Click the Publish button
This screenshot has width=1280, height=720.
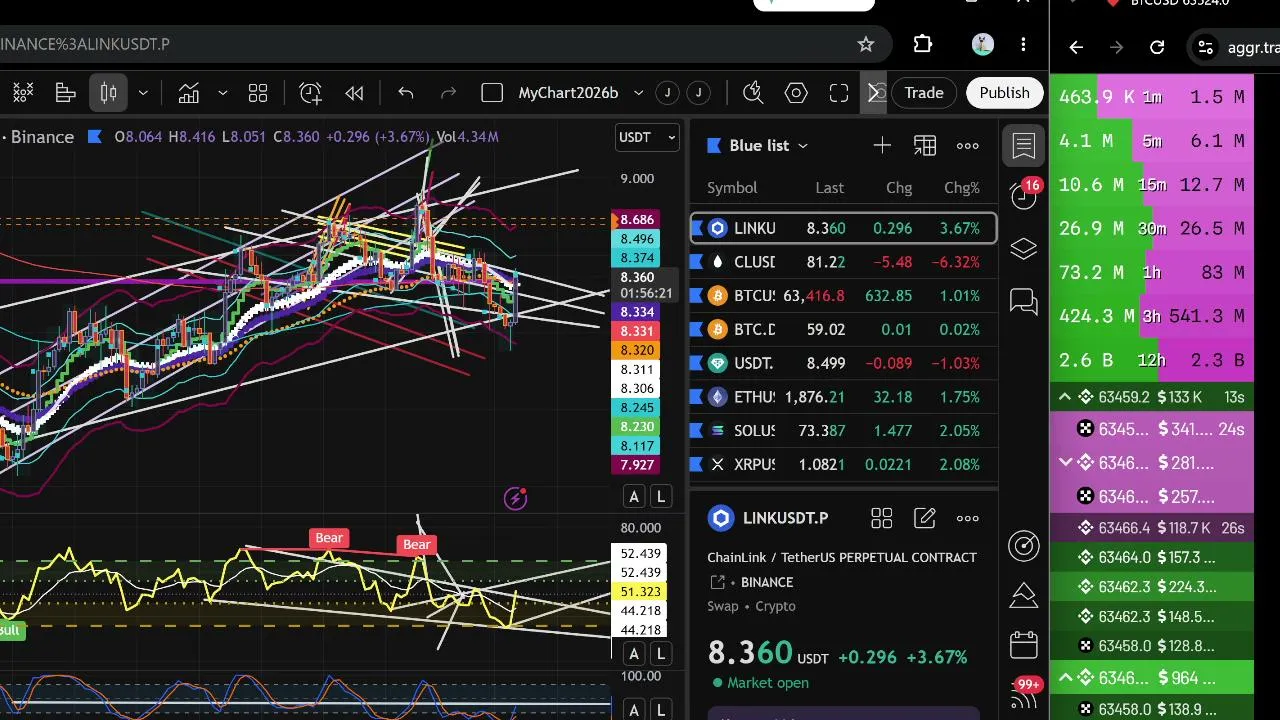(x=1004, y=93)
